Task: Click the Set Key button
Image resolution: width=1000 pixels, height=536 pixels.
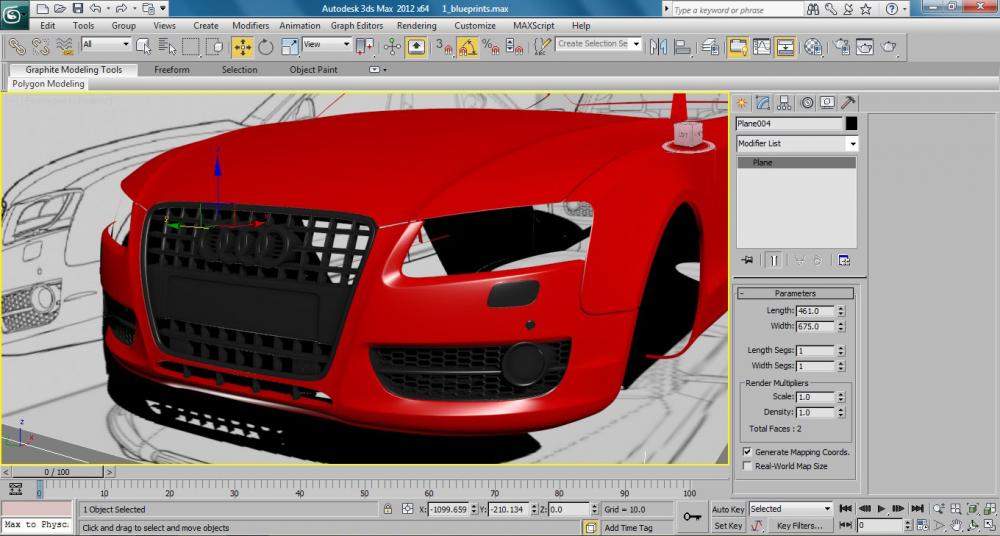Action: click(x=728, y=526)
